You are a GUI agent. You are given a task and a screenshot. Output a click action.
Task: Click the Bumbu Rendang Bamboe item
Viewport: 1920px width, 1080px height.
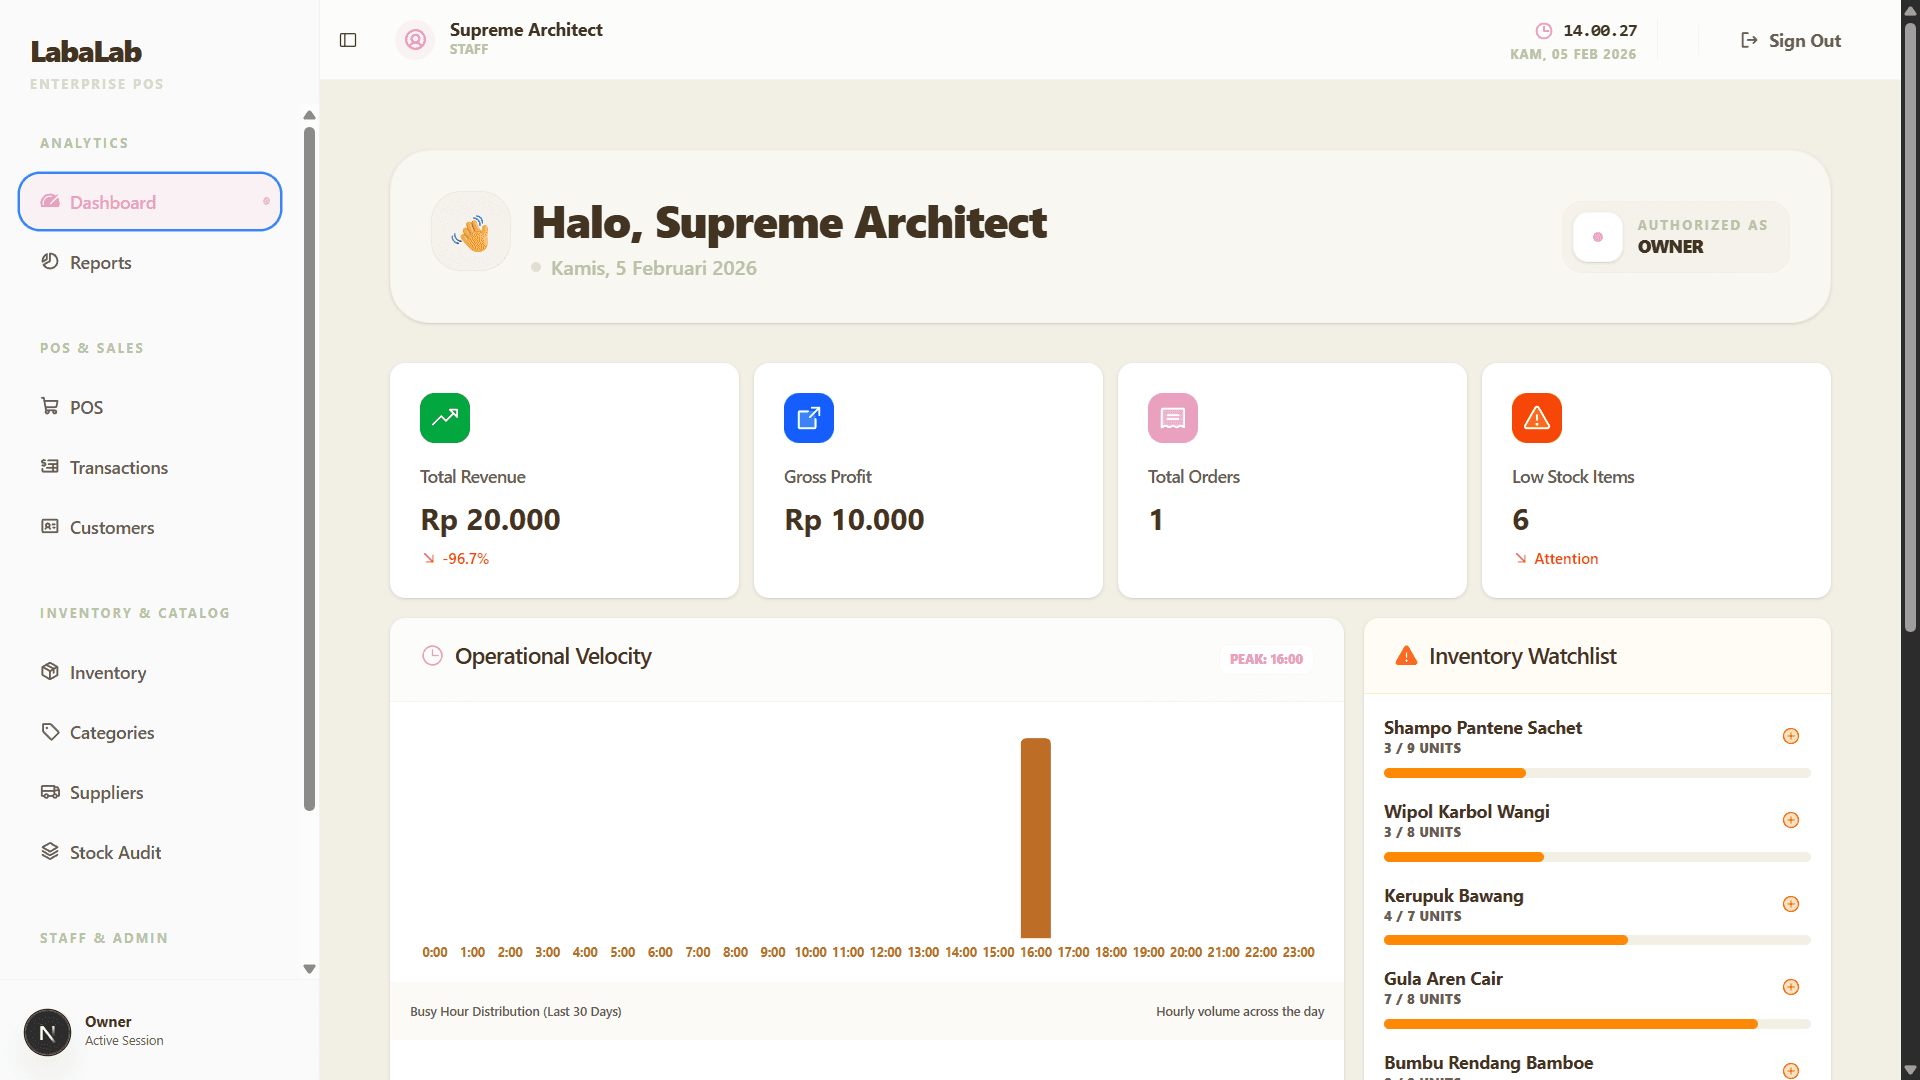tap(1488, 1062)
